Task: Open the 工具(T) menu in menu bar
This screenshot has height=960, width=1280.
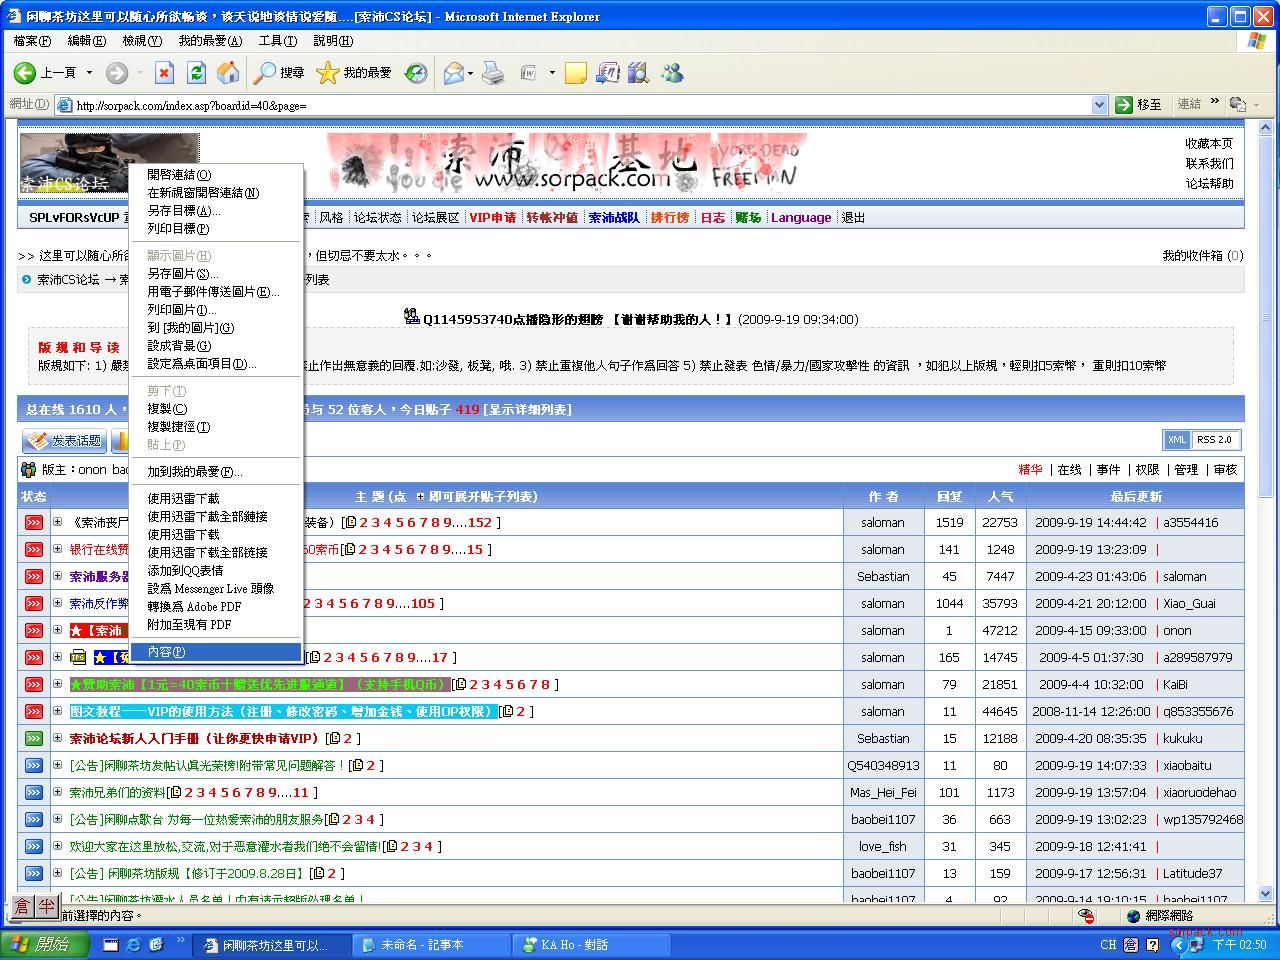Action: [x=277, y=41]
